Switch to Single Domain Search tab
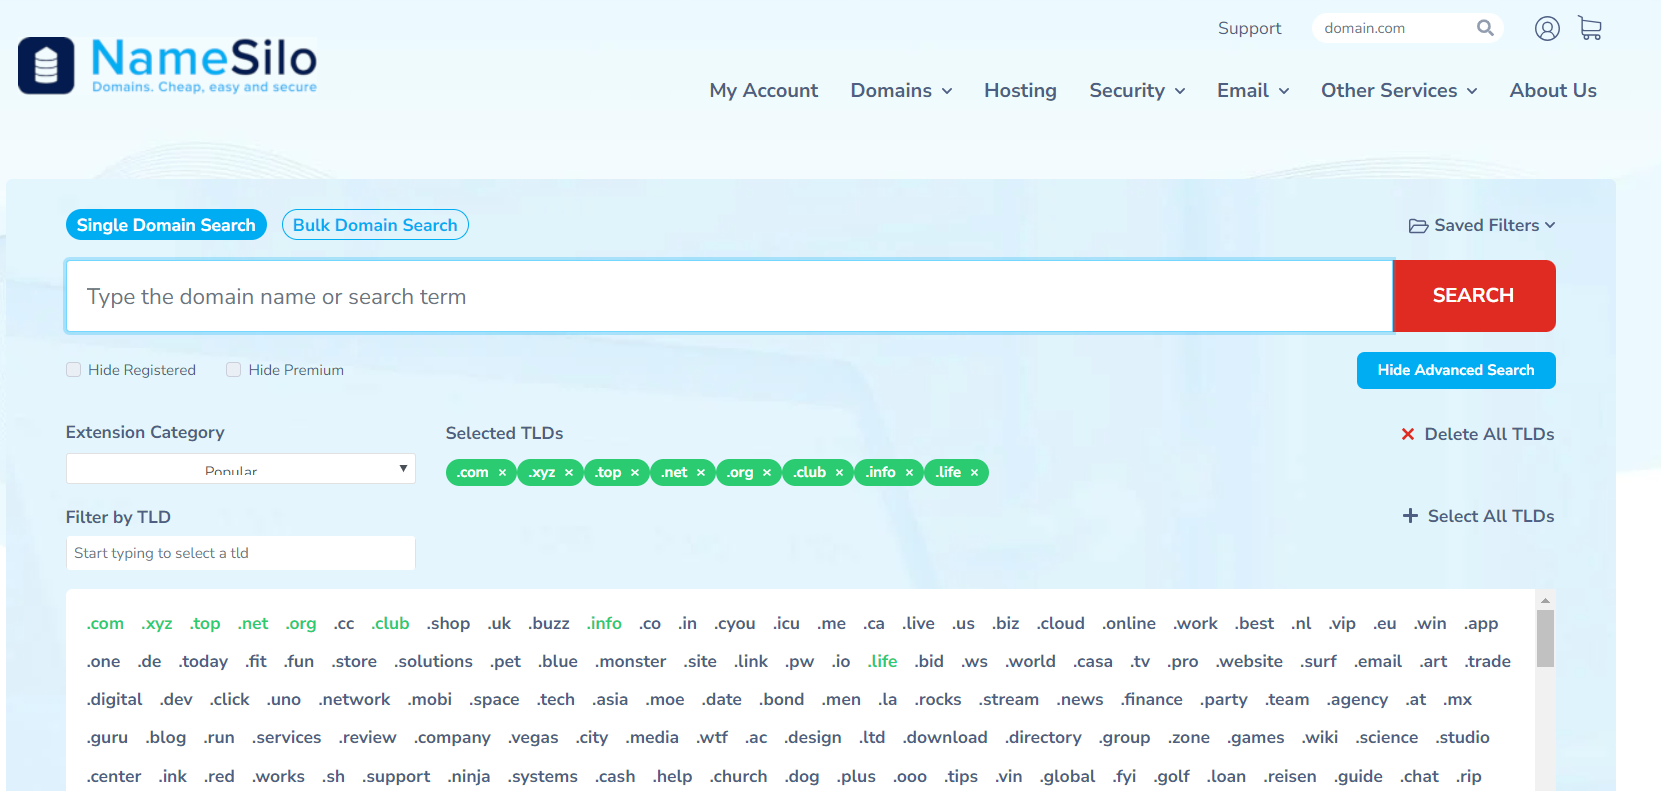1661x791 pixels. pos(166,225)
